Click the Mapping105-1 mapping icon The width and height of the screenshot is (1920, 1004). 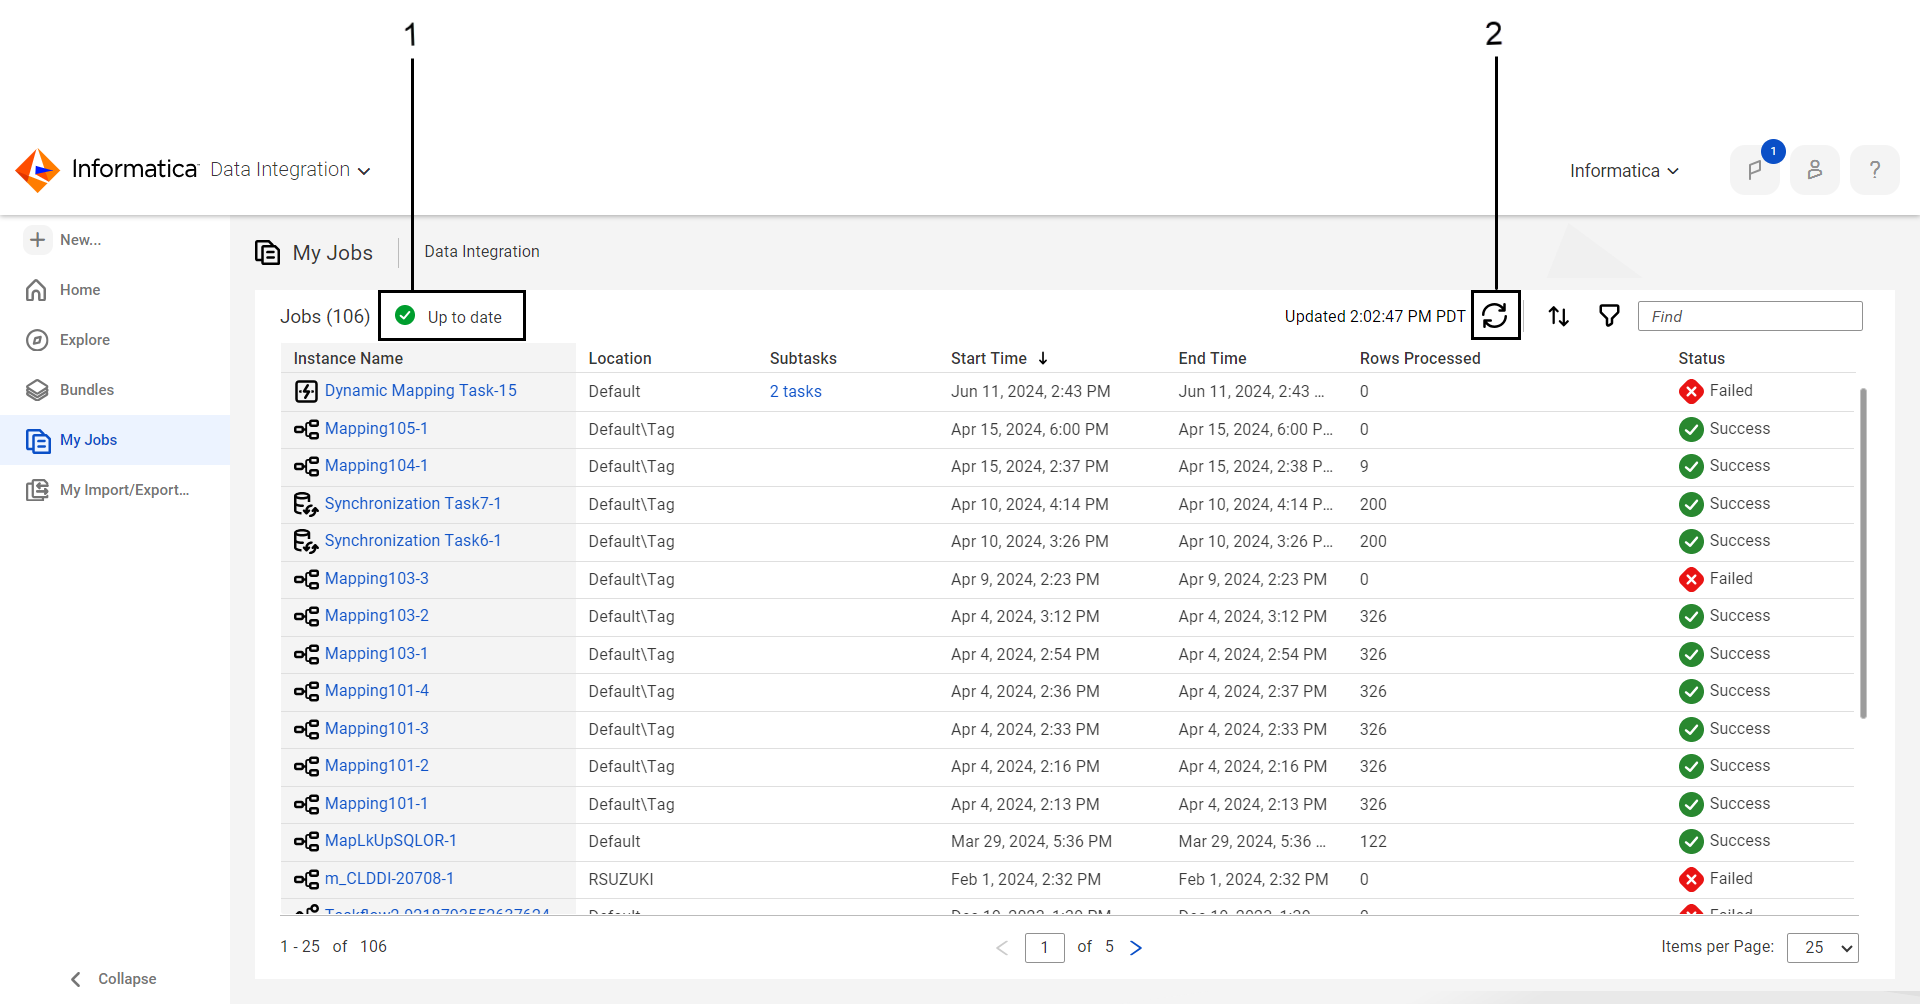coord(306,429)
